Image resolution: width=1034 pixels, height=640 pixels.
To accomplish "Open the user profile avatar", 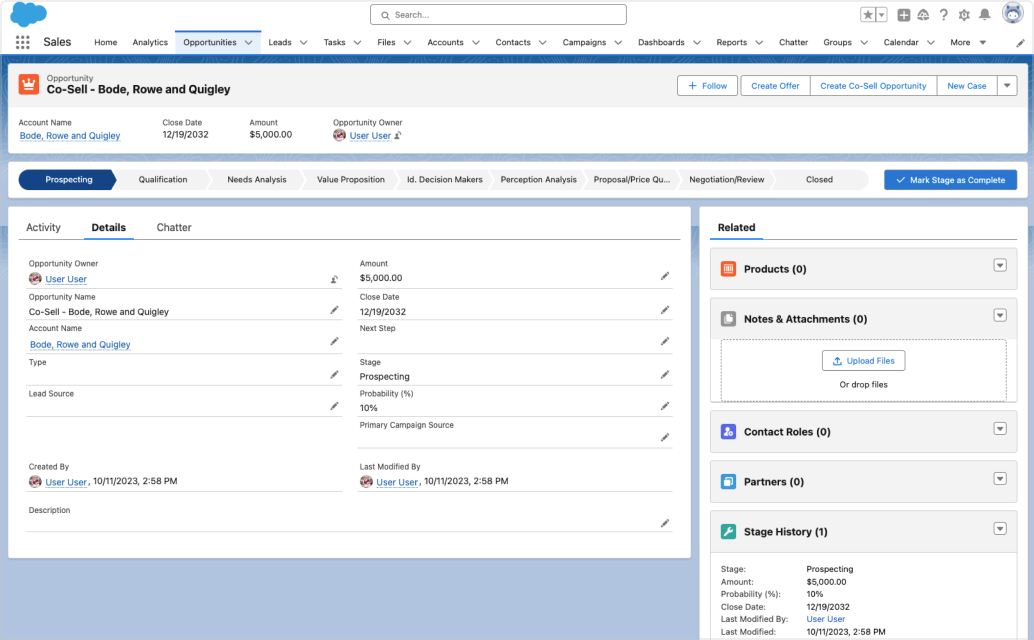I will (x=1012, y=13).
